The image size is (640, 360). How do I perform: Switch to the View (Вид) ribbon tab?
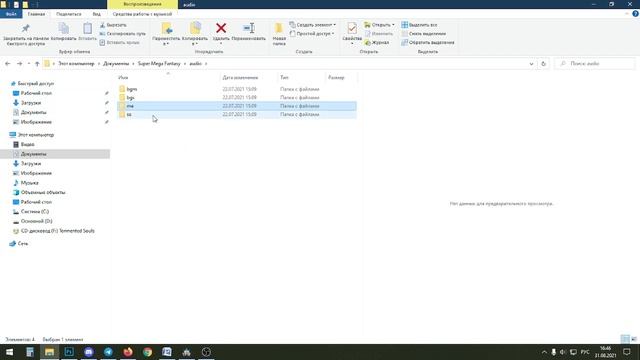(96, 14)
